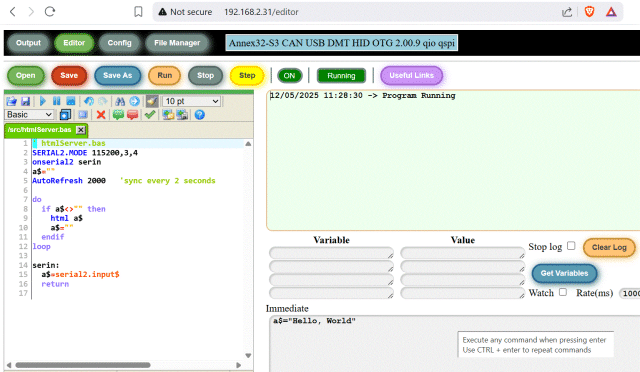Open the Basic language dropdown
This screenshot has width=640, height=372.
click(29, 115)
